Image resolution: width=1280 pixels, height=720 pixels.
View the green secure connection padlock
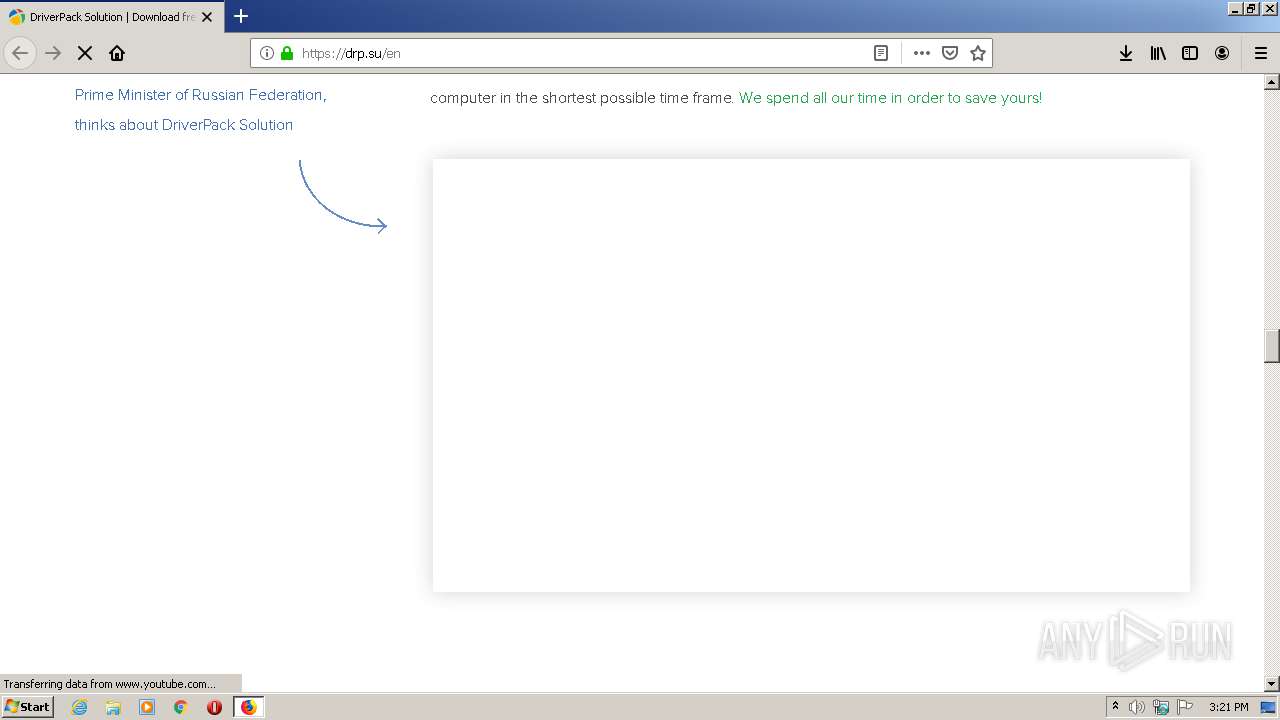coord(287,53)
